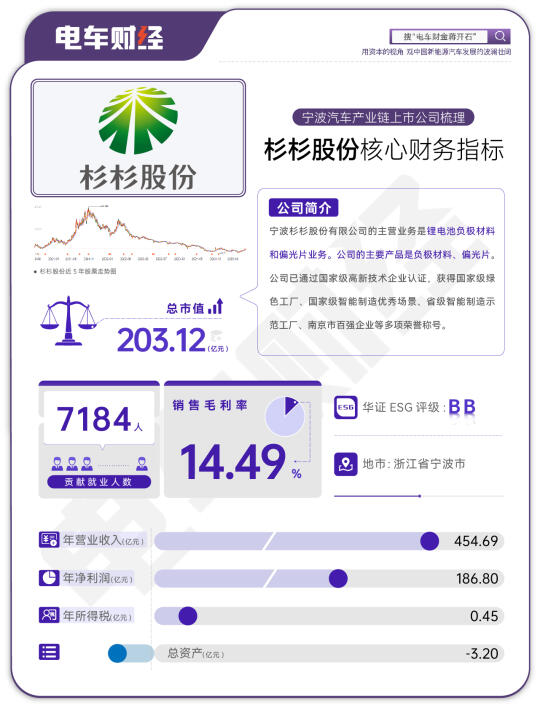540x708 pixels.
Task: Toggle the blue switch beside 总资产
Action: point(130,653)
